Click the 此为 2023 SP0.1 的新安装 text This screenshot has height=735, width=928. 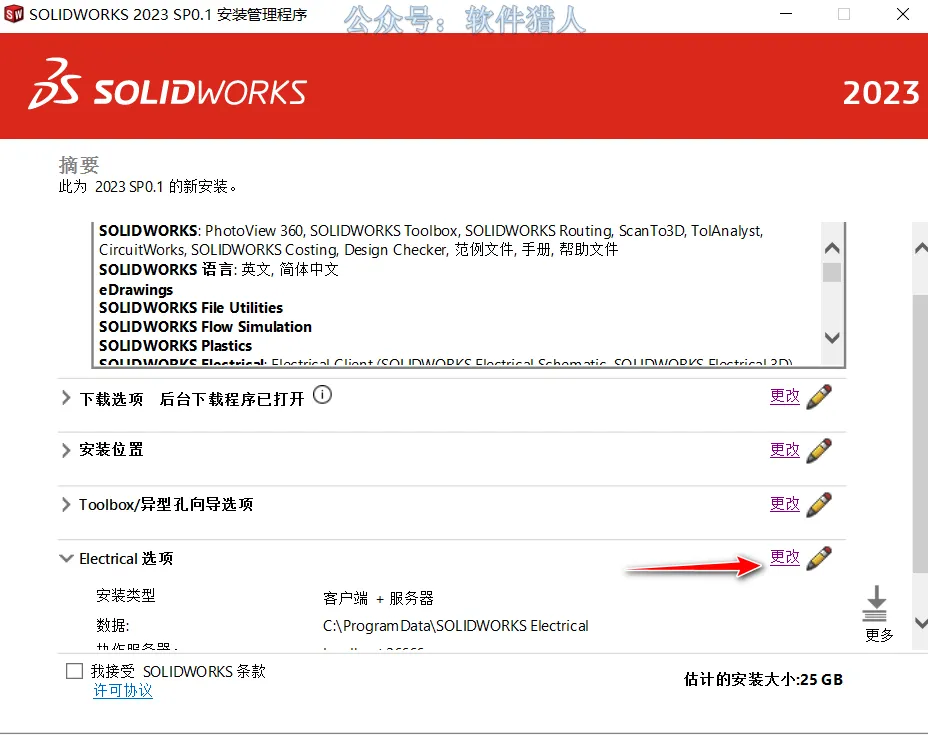(x=147, y=186)
